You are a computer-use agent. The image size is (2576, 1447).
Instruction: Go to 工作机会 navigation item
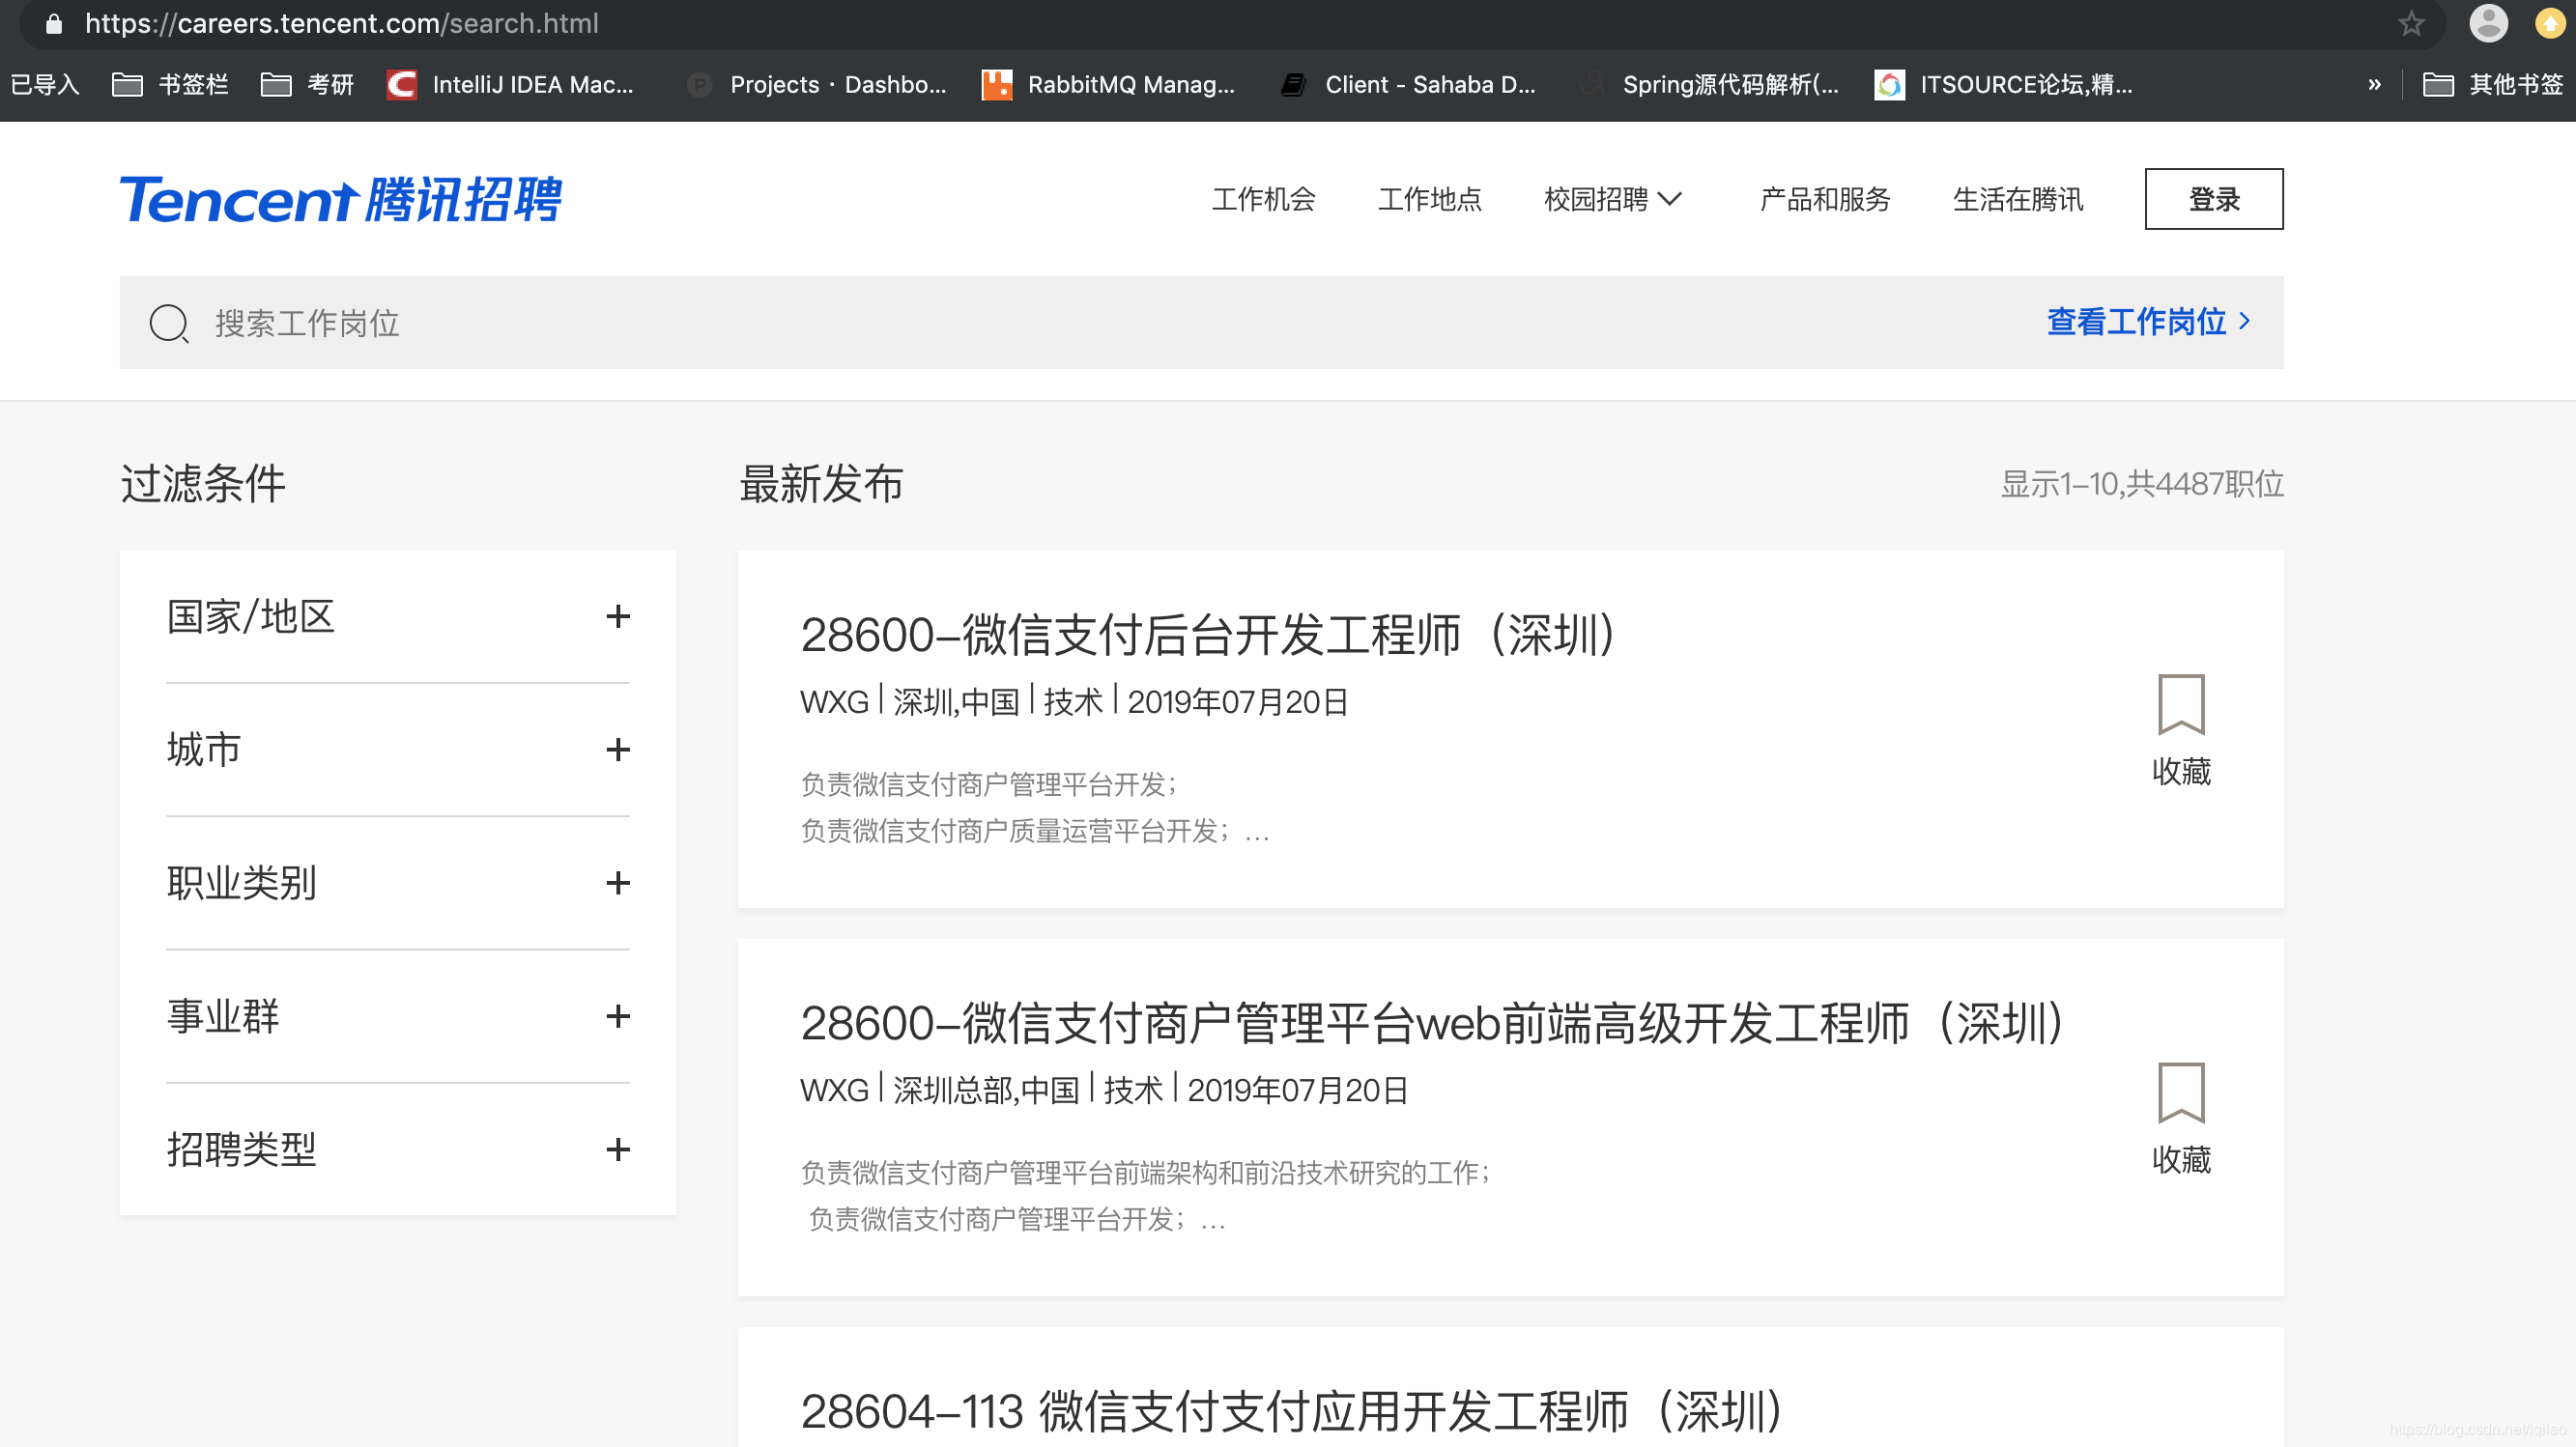(x=1263, y=199)
